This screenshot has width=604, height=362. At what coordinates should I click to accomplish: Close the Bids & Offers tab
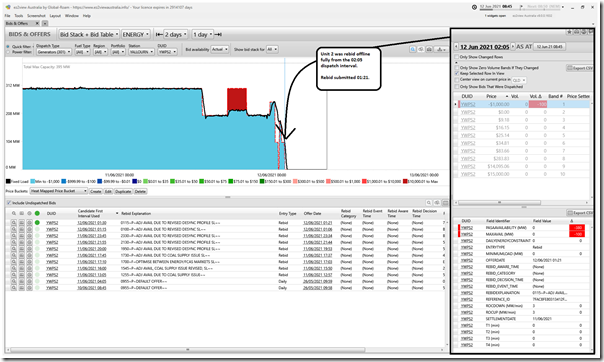37,23
